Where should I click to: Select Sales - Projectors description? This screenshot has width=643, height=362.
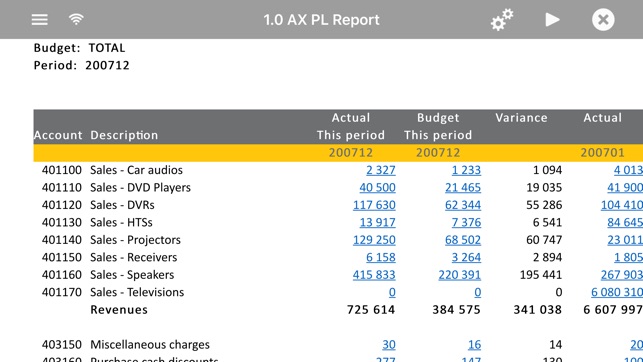pyautogui.click(x=135, y=239)
